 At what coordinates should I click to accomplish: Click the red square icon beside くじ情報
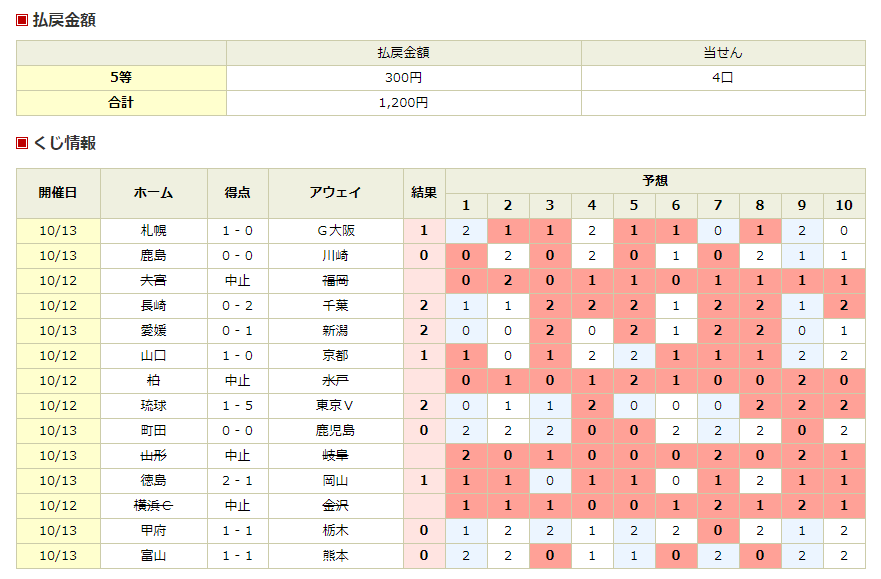pyautogui.click(x=22, y=143)
